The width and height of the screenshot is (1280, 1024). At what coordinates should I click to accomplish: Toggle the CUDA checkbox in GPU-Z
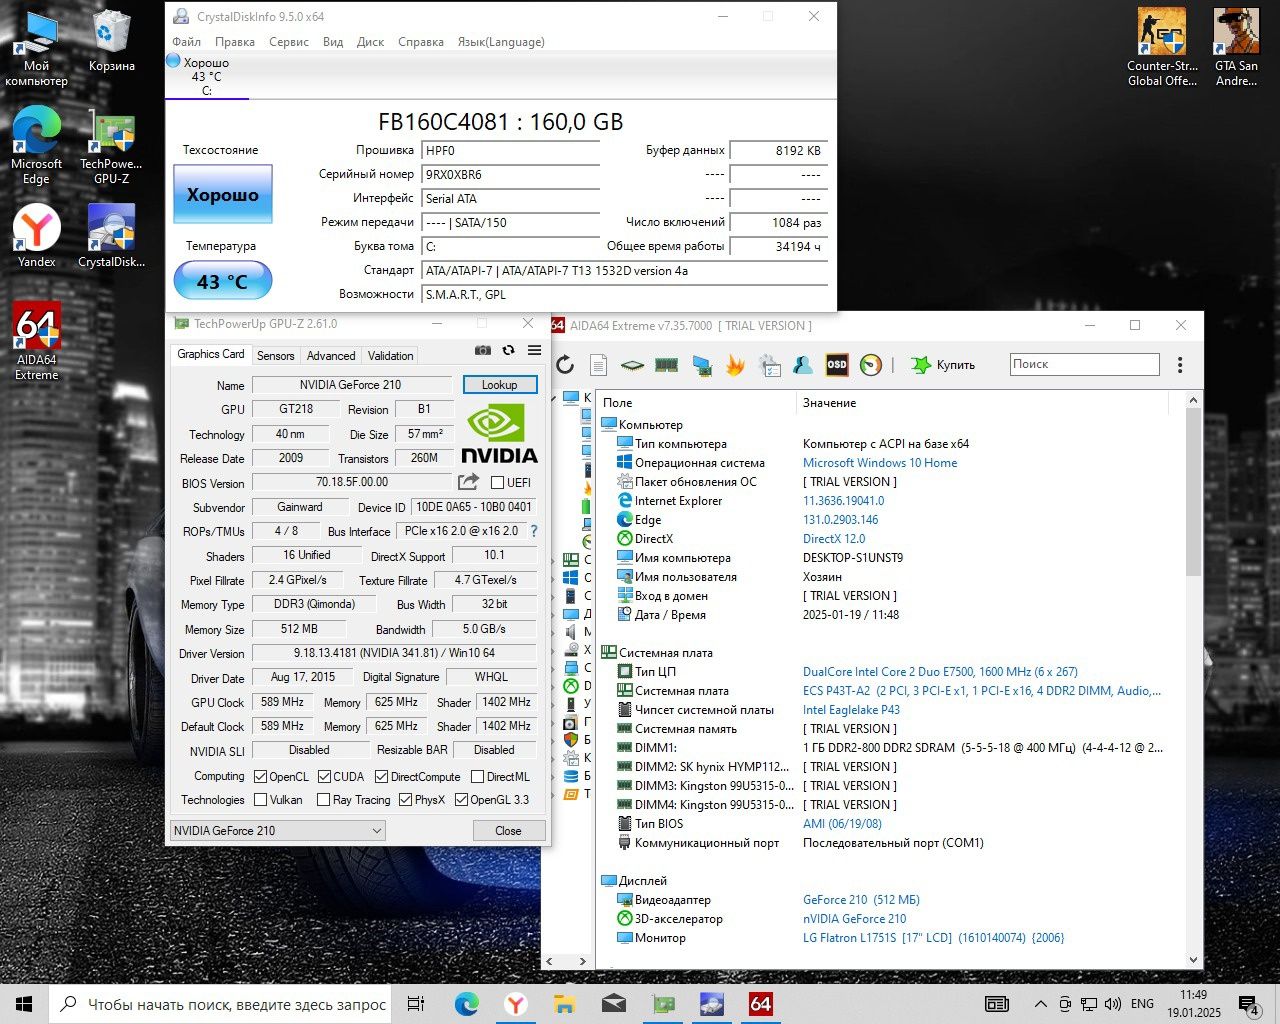324,777
